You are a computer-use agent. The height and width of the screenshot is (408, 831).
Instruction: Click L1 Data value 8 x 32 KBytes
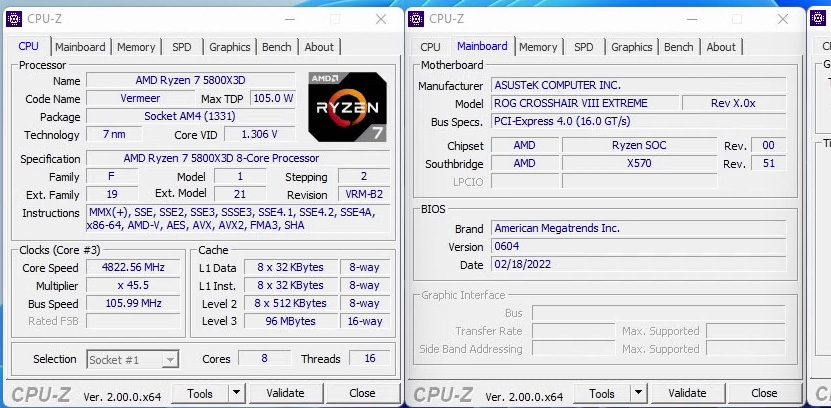click(290, 267)
